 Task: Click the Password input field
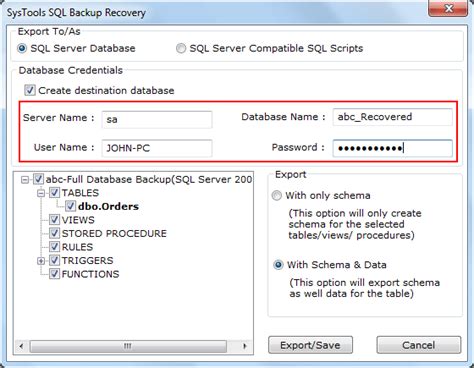click(x=392, y=148)
